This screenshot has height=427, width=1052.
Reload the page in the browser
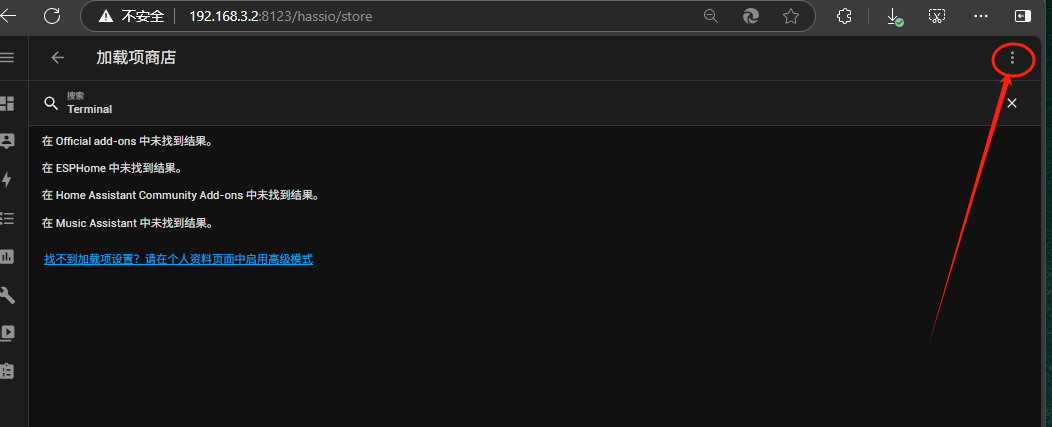tap(52, 16)
